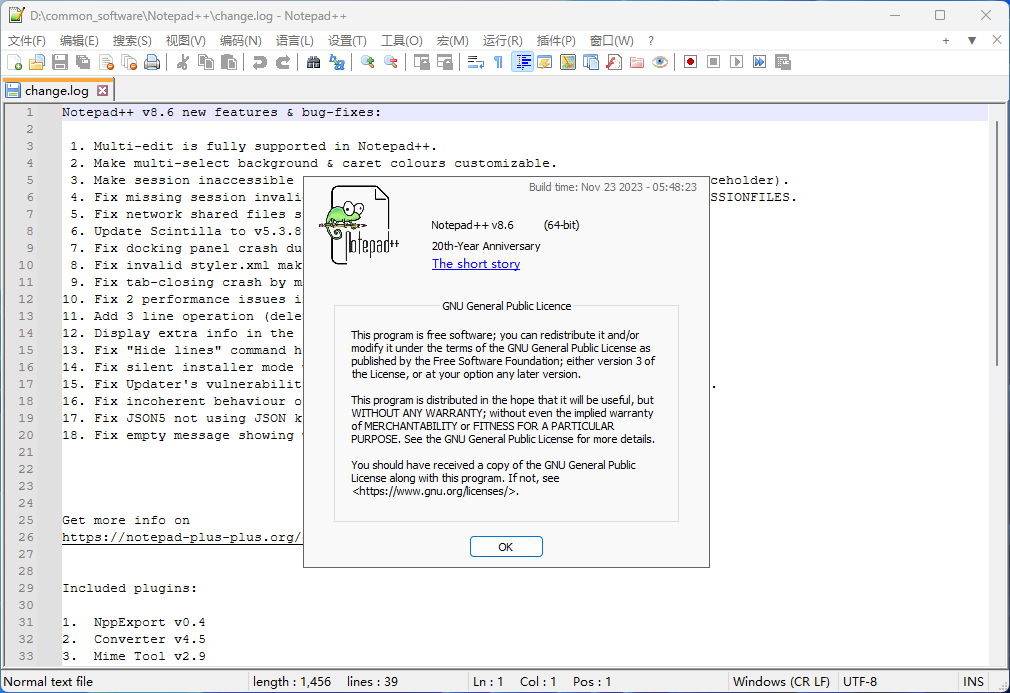Open the 文件(F) menu
Viewport: 1010px width, 693px height.
pos(27,41)
